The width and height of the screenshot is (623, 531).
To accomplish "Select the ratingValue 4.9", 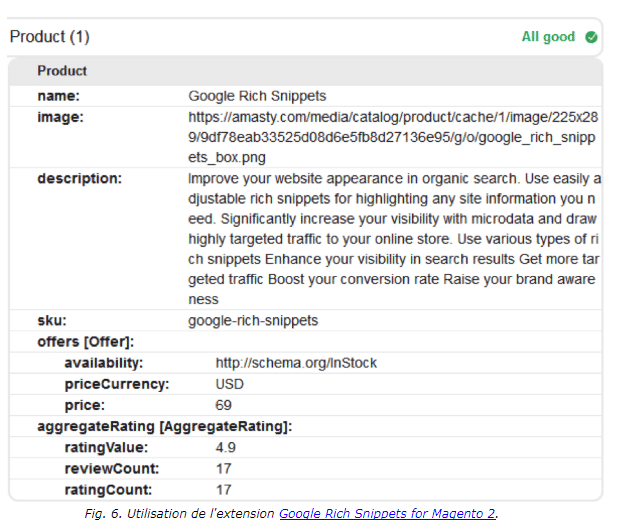I will [226, 448].
